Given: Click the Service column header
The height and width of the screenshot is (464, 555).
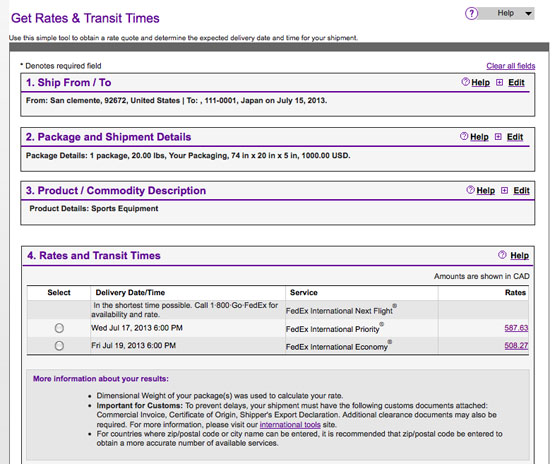Looking at the screenshot, I should [x=304, y=293].
